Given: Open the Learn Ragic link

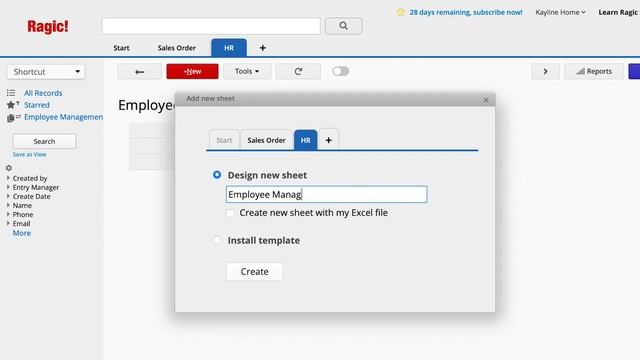Looking at the screenshot, I should point(618,12).
